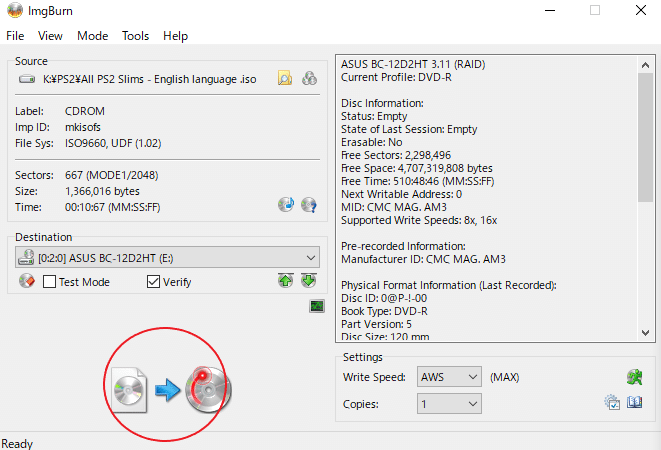Viewport: 661px width, 450px height.
Task: Uncheck the Verify checkbox
Action: click(x=153, y=281)
